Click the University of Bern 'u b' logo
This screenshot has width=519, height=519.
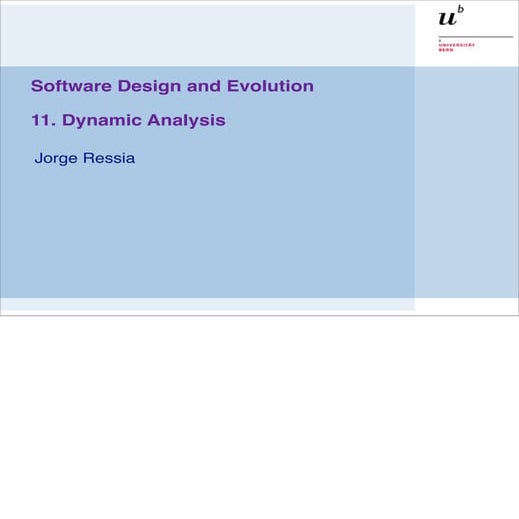(x=451, y=16)
